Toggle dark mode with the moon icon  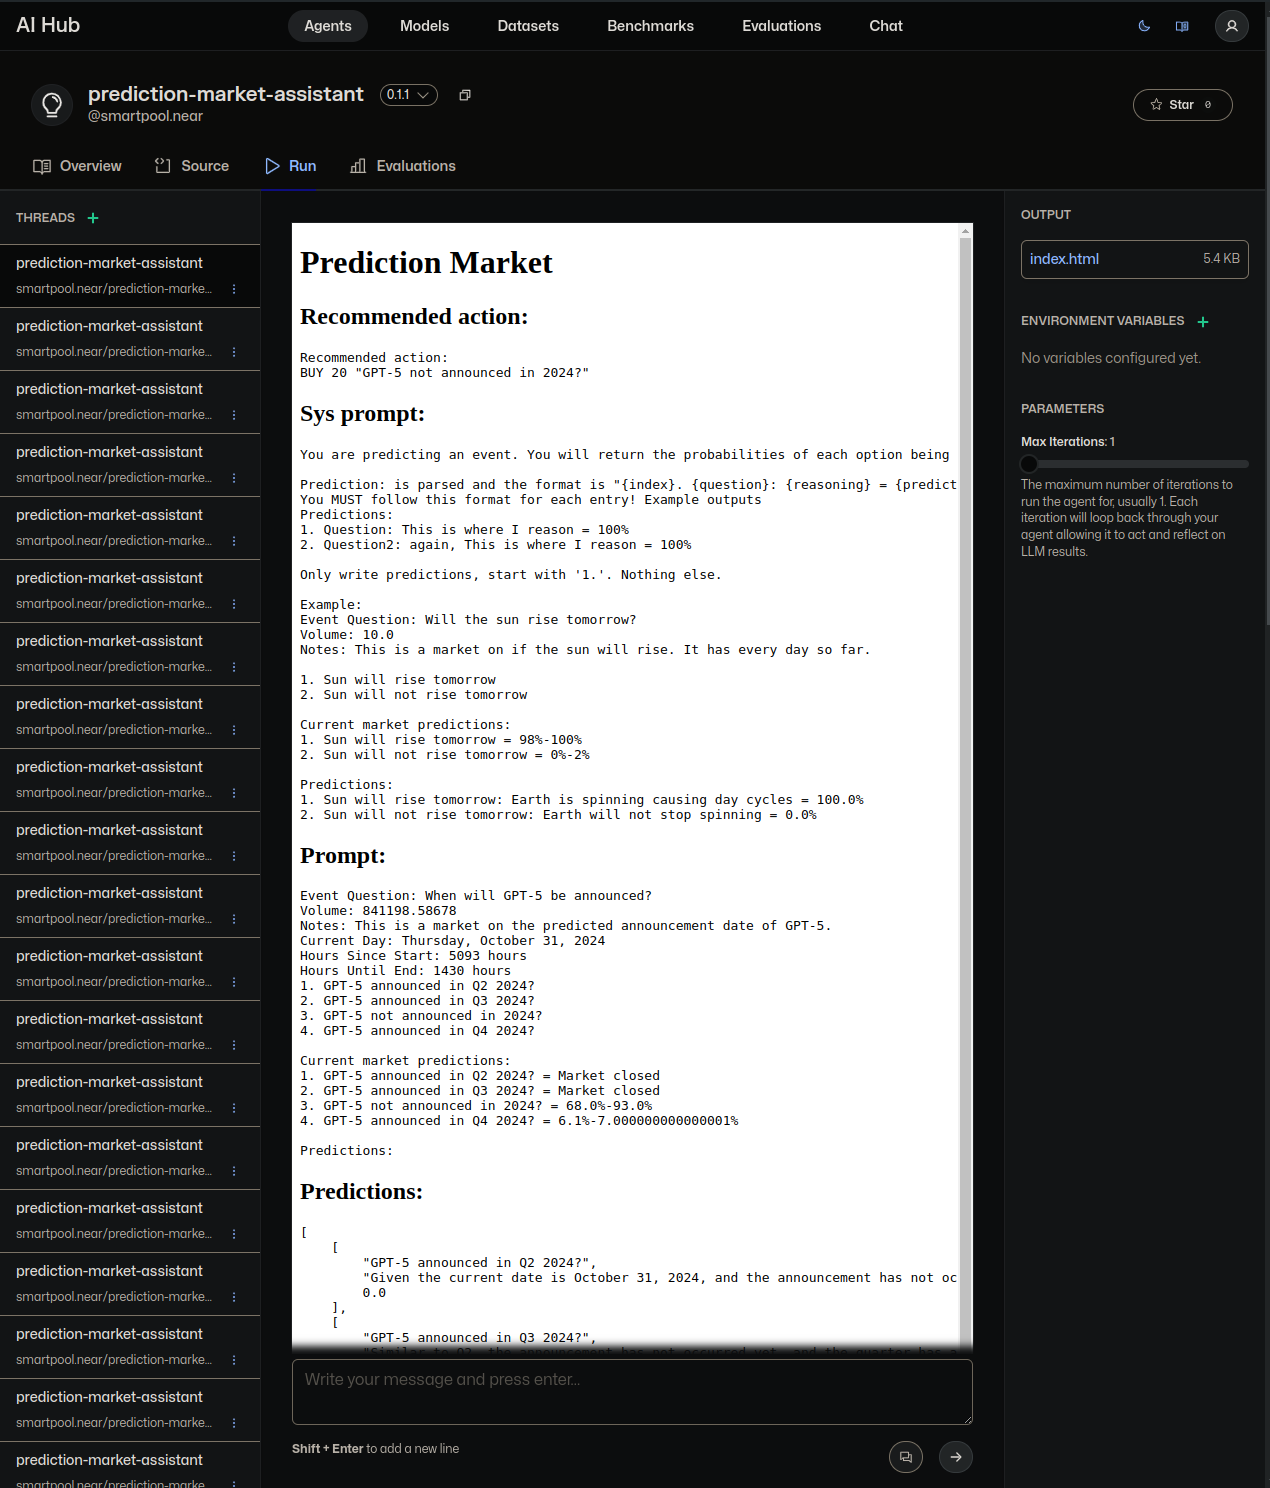(x=1144, y=26)
